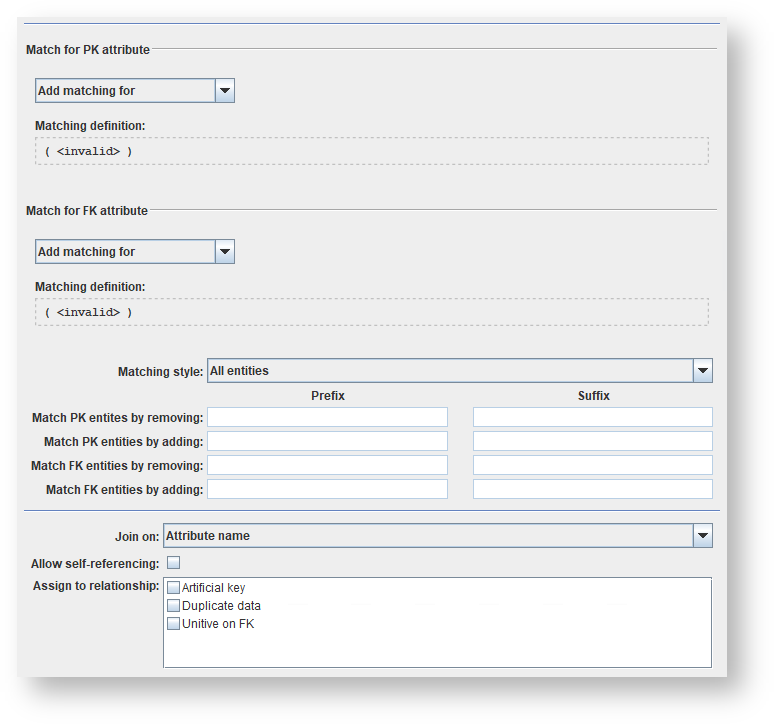Expand the Join on dropdown
The width and height of the screenshot is (775, 725).
click(703, 536)
